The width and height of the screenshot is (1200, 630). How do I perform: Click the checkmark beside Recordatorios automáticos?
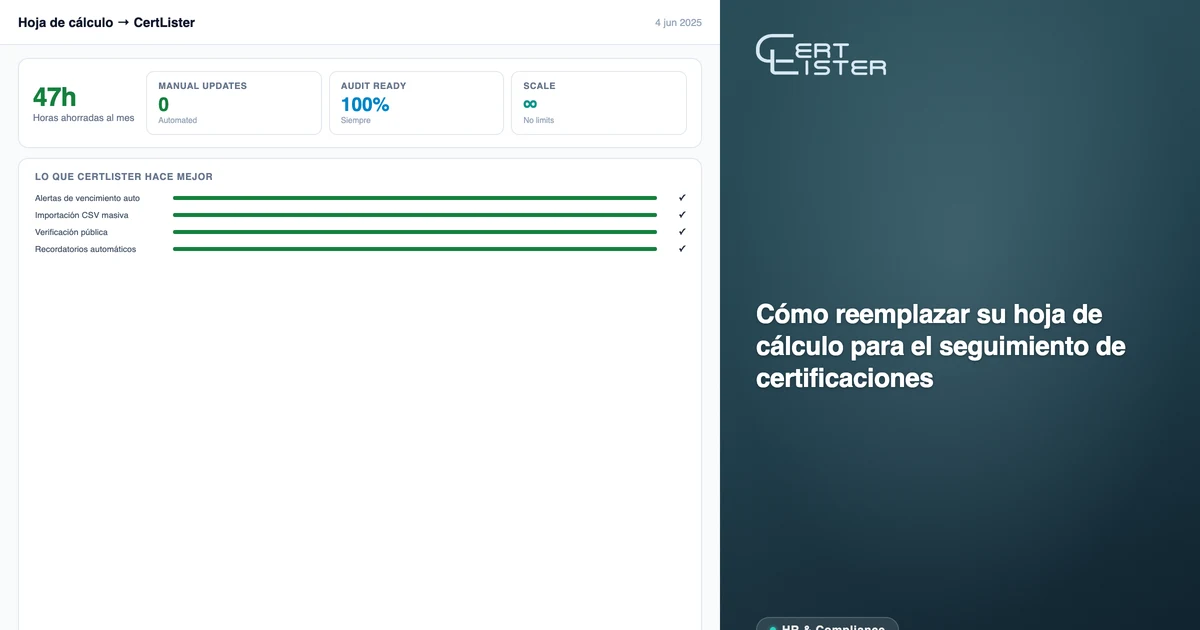[x=682, y=249]
